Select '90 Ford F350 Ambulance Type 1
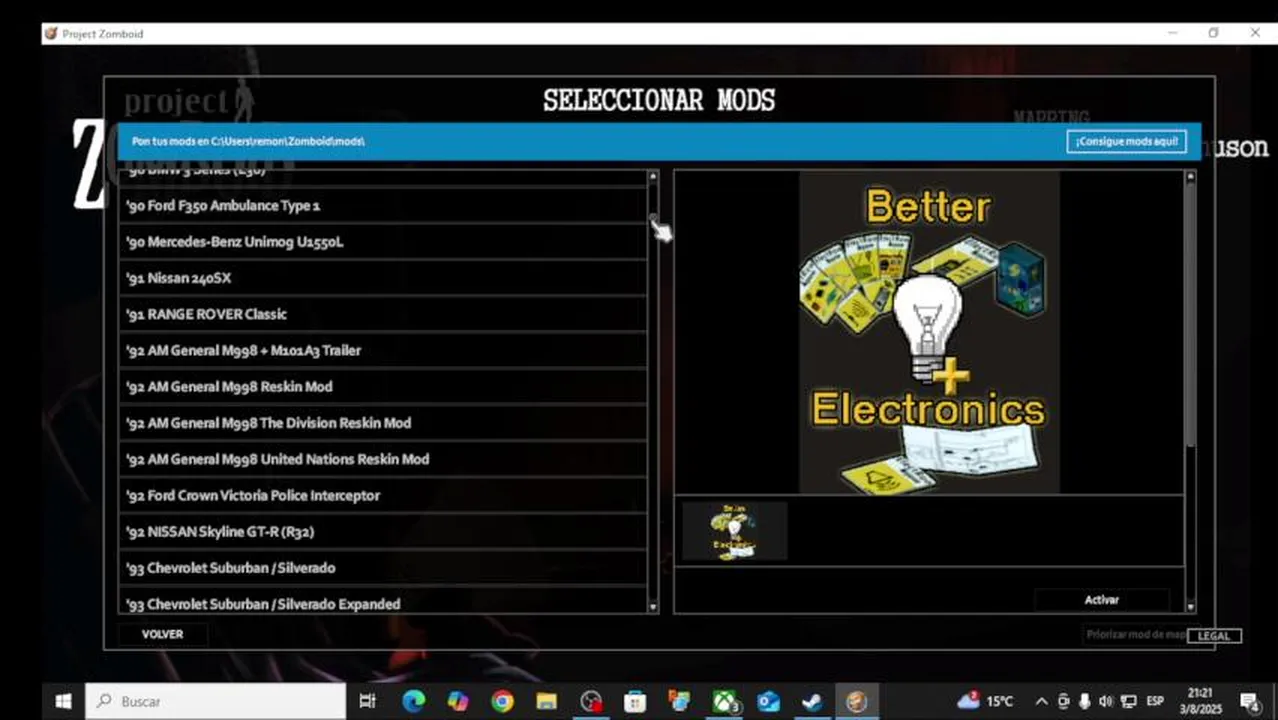Viewport: 1278px width, 720px height. click(x=383, y=206)
